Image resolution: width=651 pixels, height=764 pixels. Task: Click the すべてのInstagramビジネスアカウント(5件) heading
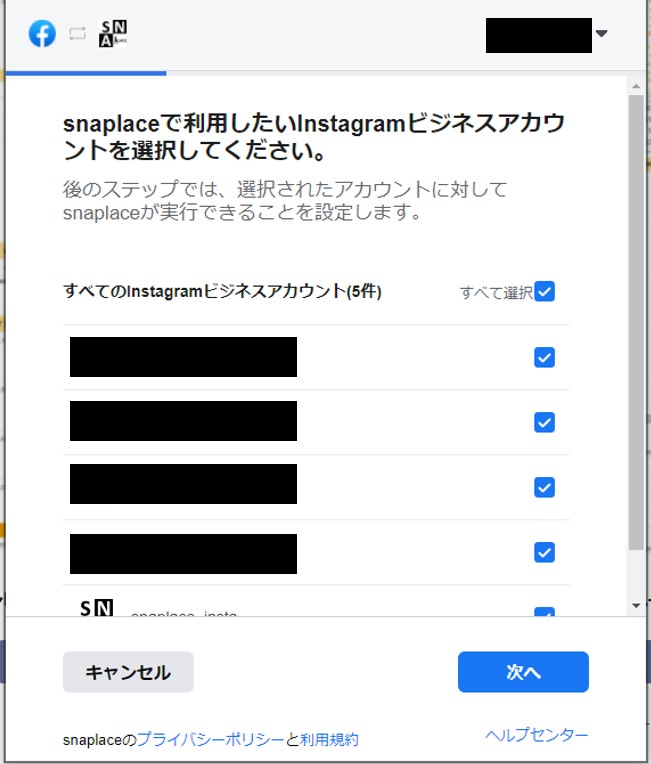222,291
